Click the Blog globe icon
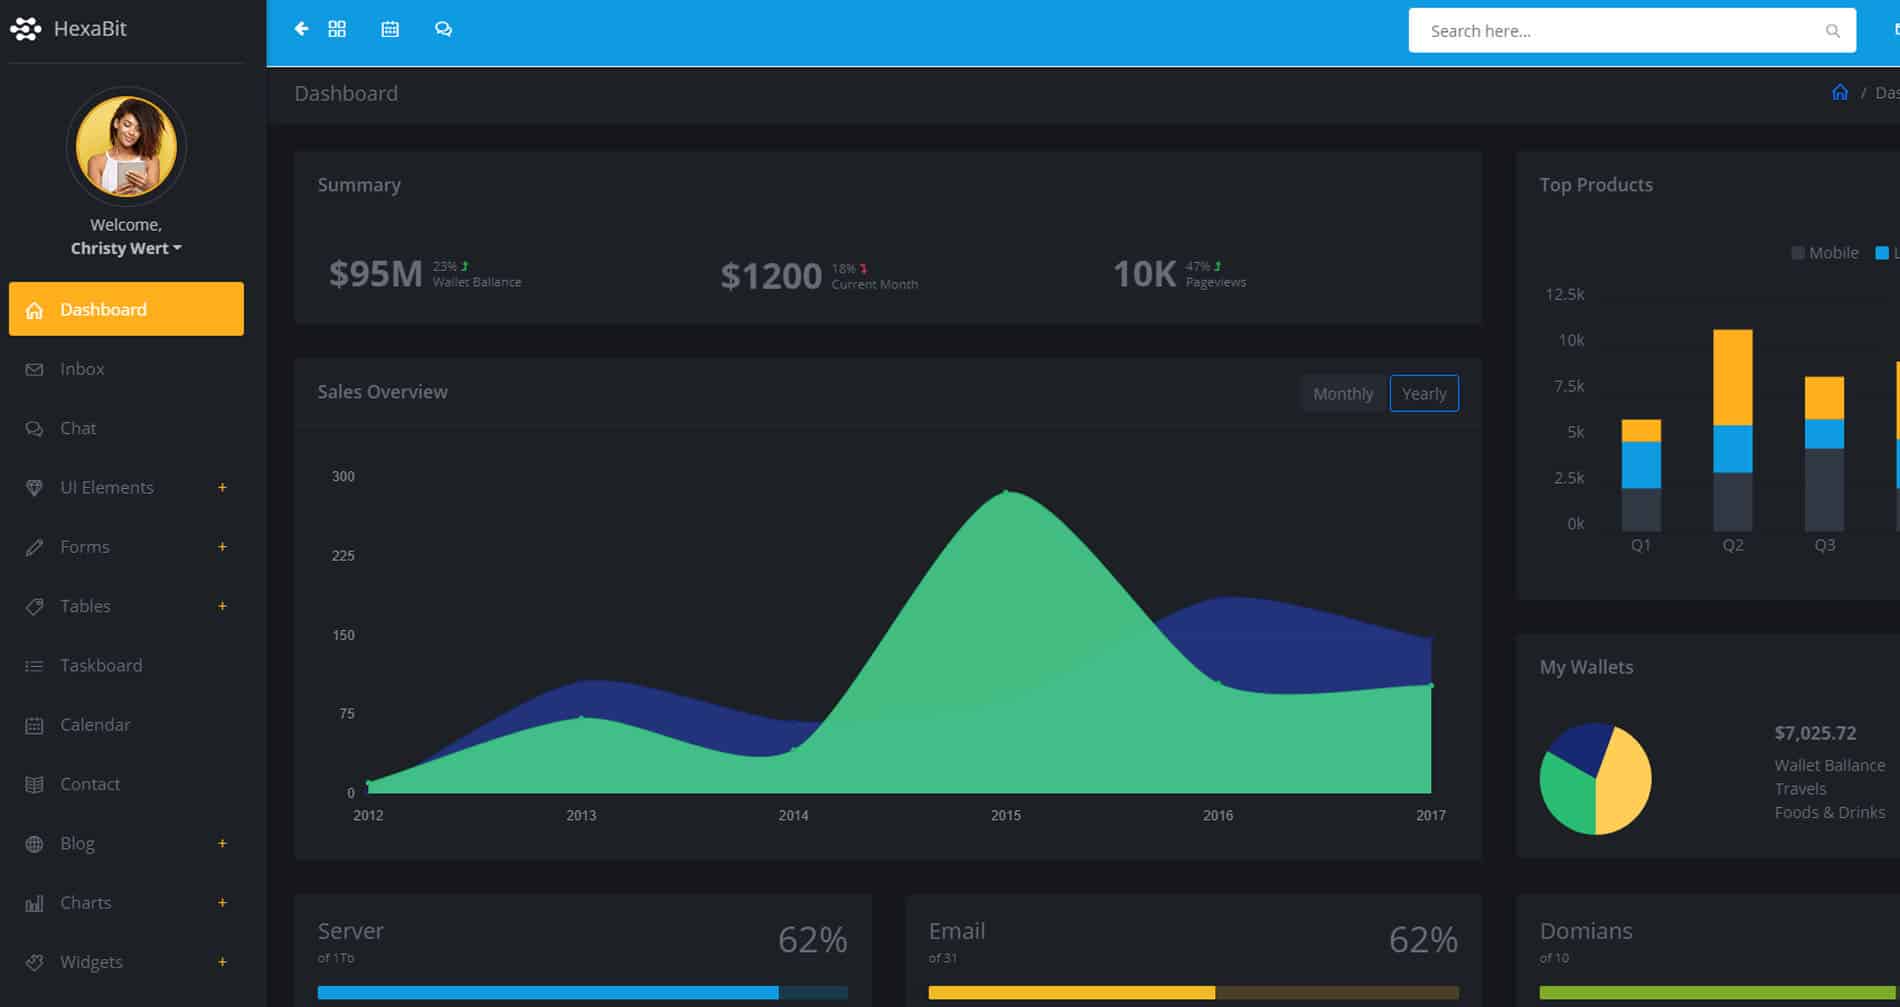This screenshot has height=1007, width=1900. (34, 844)
